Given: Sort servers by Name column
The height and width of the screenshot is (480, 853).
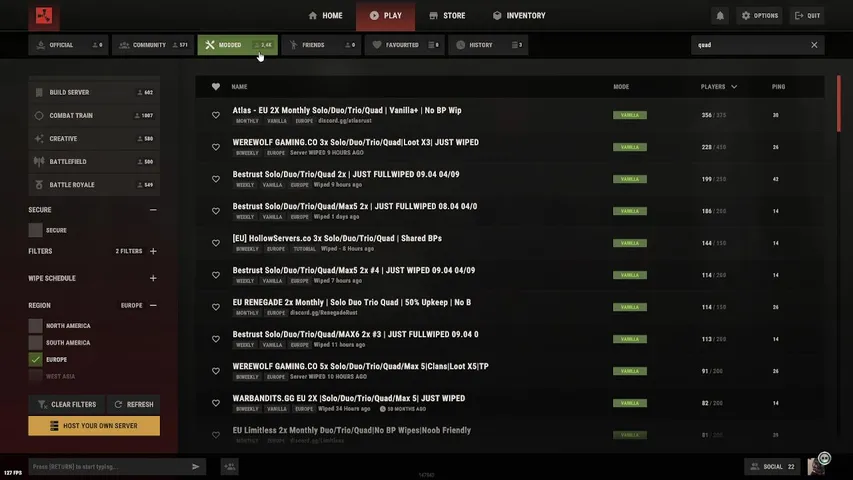Looking at the screenshot, I should tap(239, 87).
